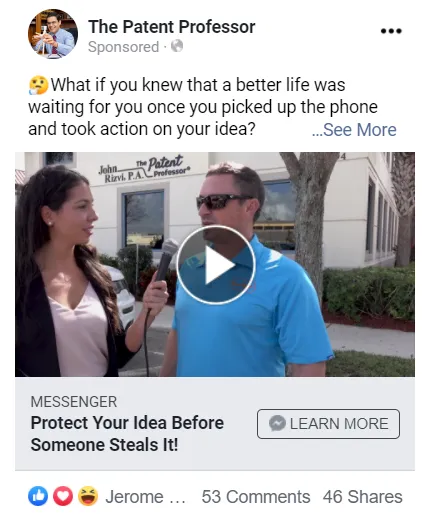This screenshot has width=423, height=515.
Task: Click the blue Like reaction icon
Action: point(38,496)
